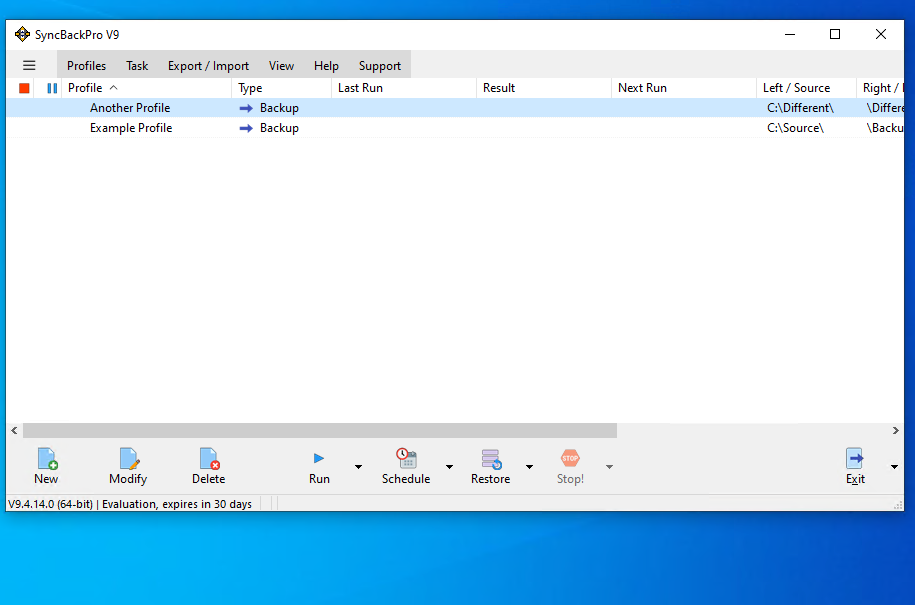Click the C:\Different\ source path cell
Viewport: 915px width, 605px height.
coord(801,108)
